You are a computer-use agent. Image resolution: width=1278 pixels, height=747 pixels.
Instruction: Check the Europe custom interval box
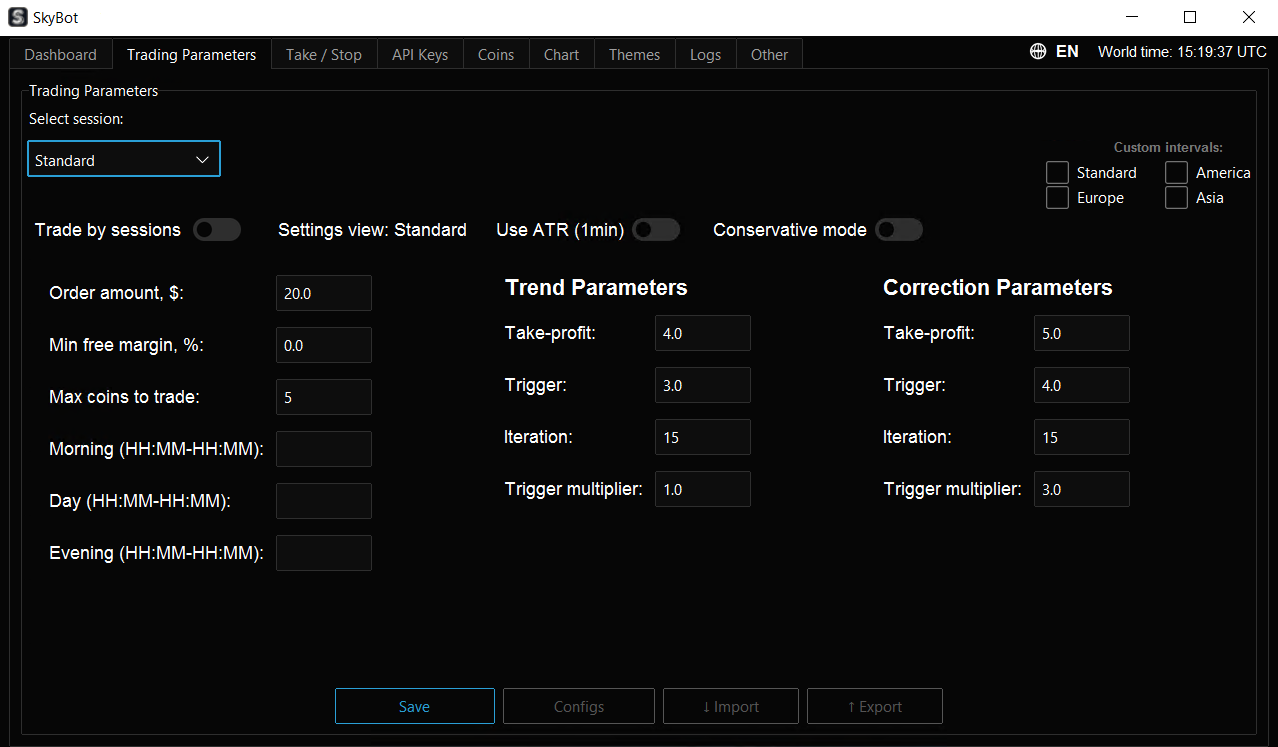click(x=1057, y=197)
